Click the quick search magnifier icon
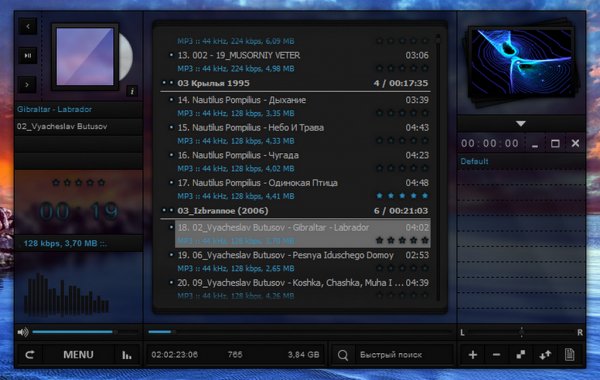Viewport: 600px width, 380px height. [x=343, y=355]
